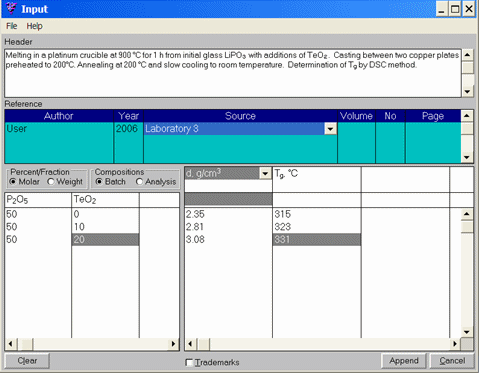
Task: Click the Year column header
Action: point(128,116)
